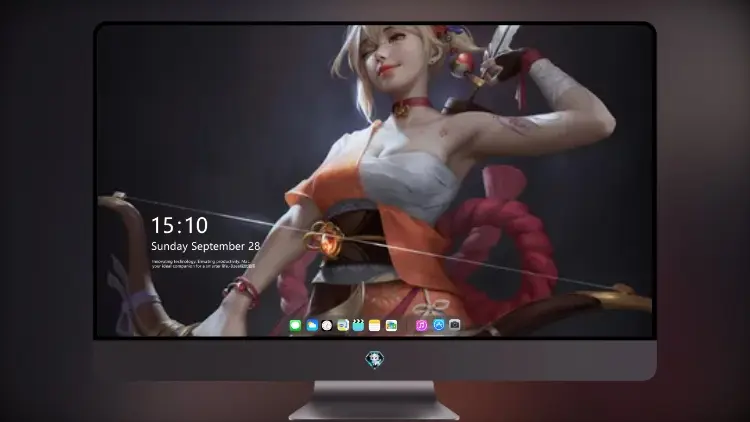This screenshot has height=422, width=750.
Task: Open the pink iTunes music app in dock
Action: tap(421, 325)
